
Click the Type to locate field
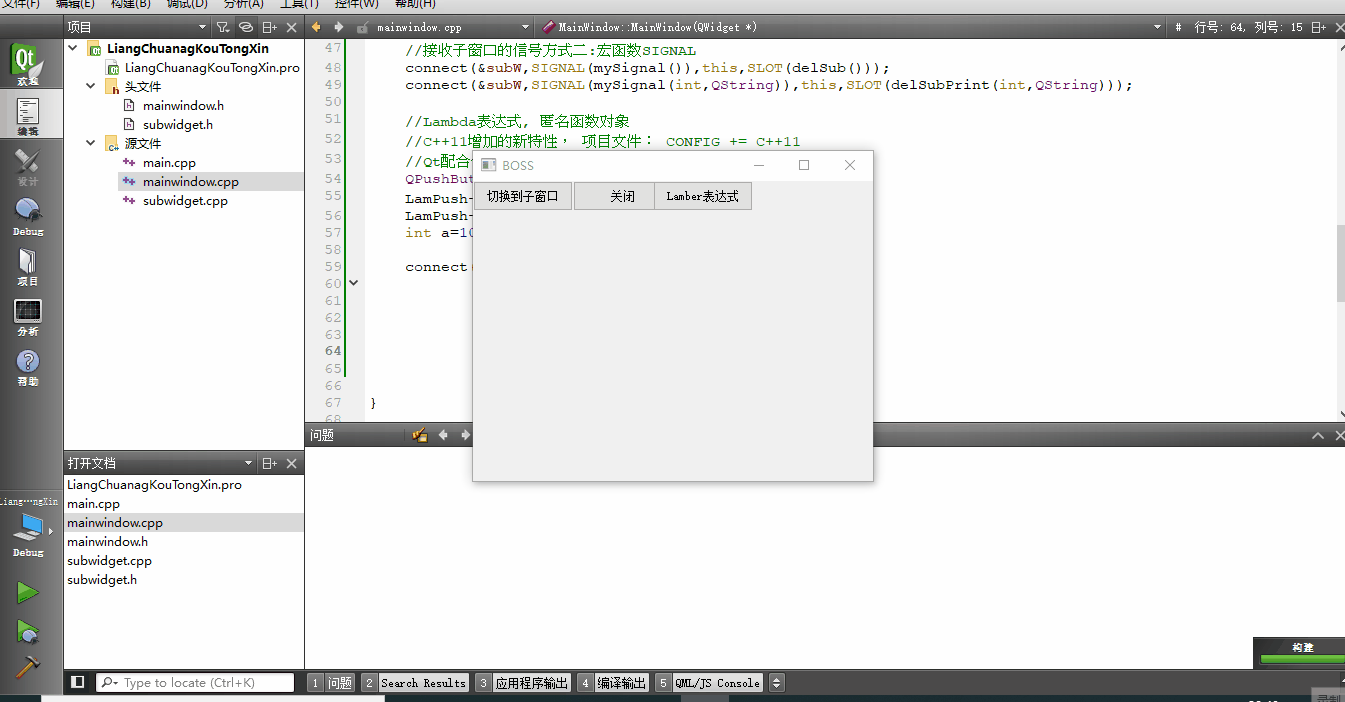195,683
